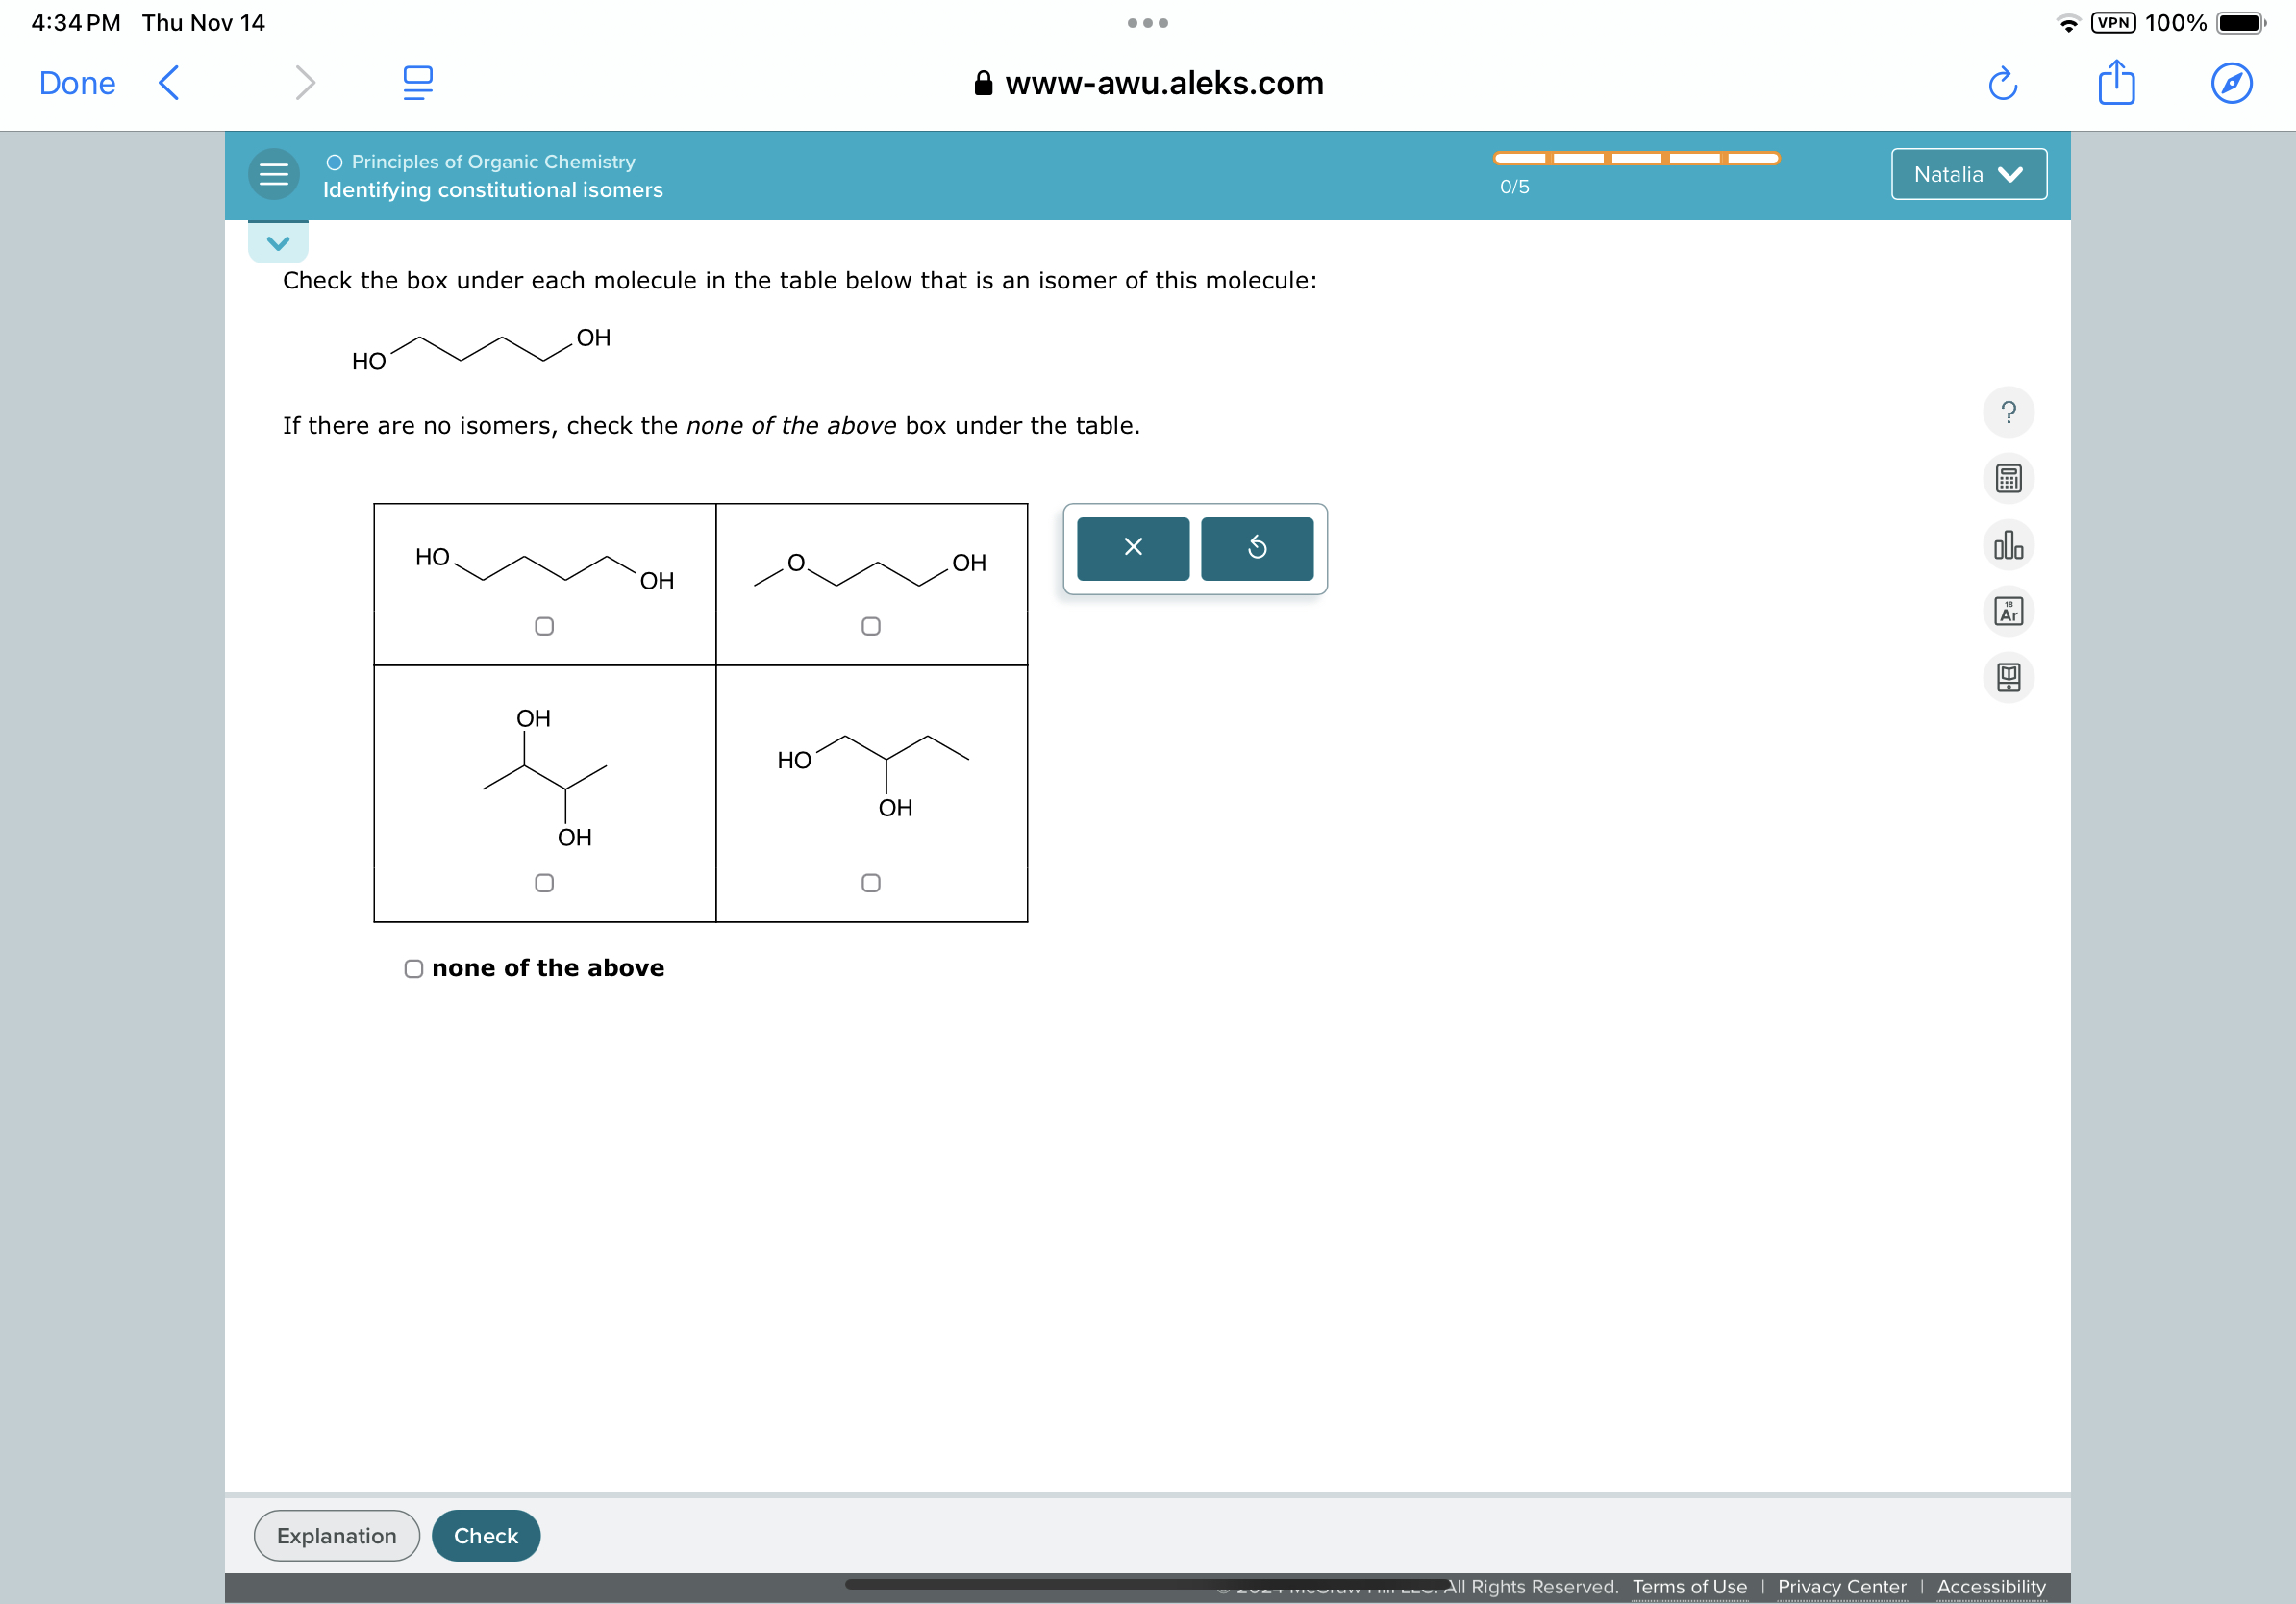The image size is (2296, 1604).
Task: Tap the Safari share icon
Action: tap(2116, 83)
